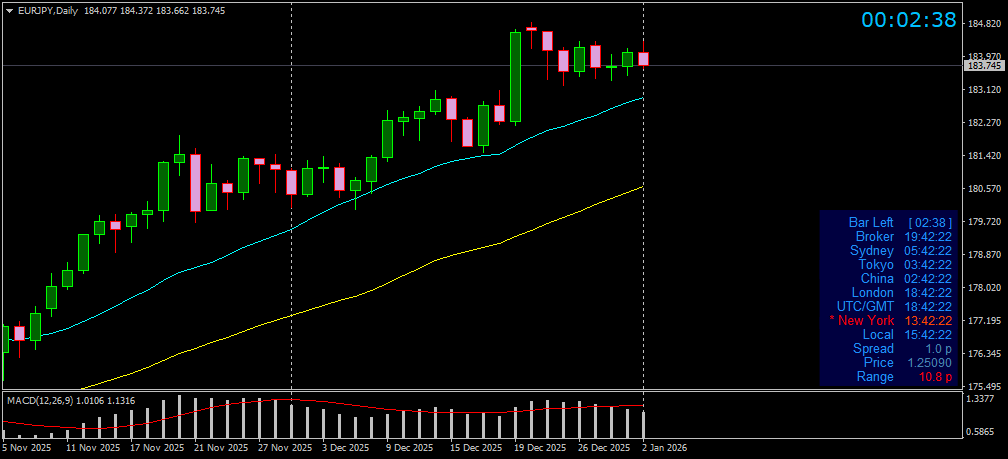
Task: Select the 183.120 price scale label
Action: (x=985, y=90)
